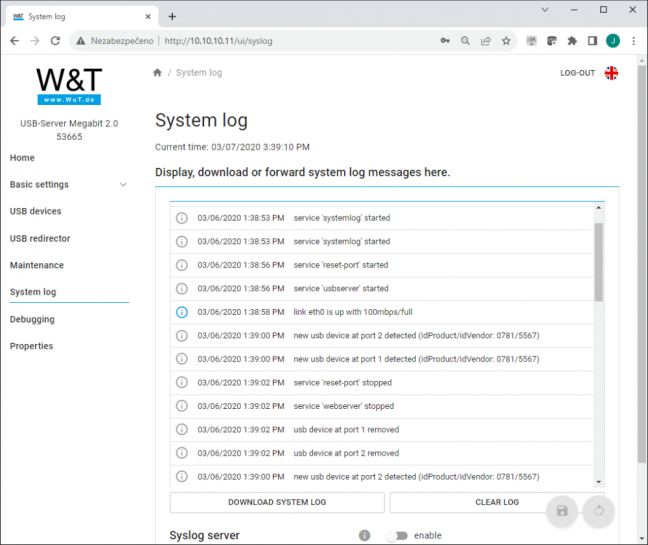Screen dimensions: 648x545
Task: Click the System log breadcrumb text
Action: pos(199,73)
